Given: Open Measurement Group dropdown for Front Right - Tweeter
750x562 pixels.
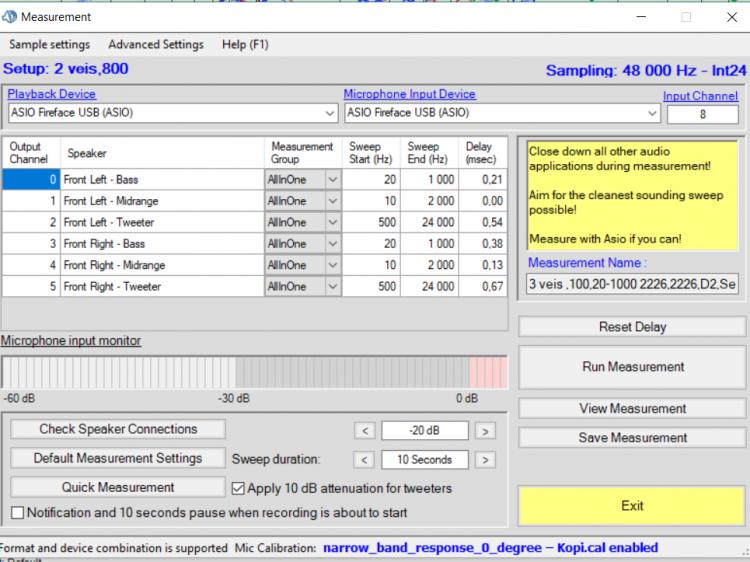Looking at the screenshot, I should 333,287.
